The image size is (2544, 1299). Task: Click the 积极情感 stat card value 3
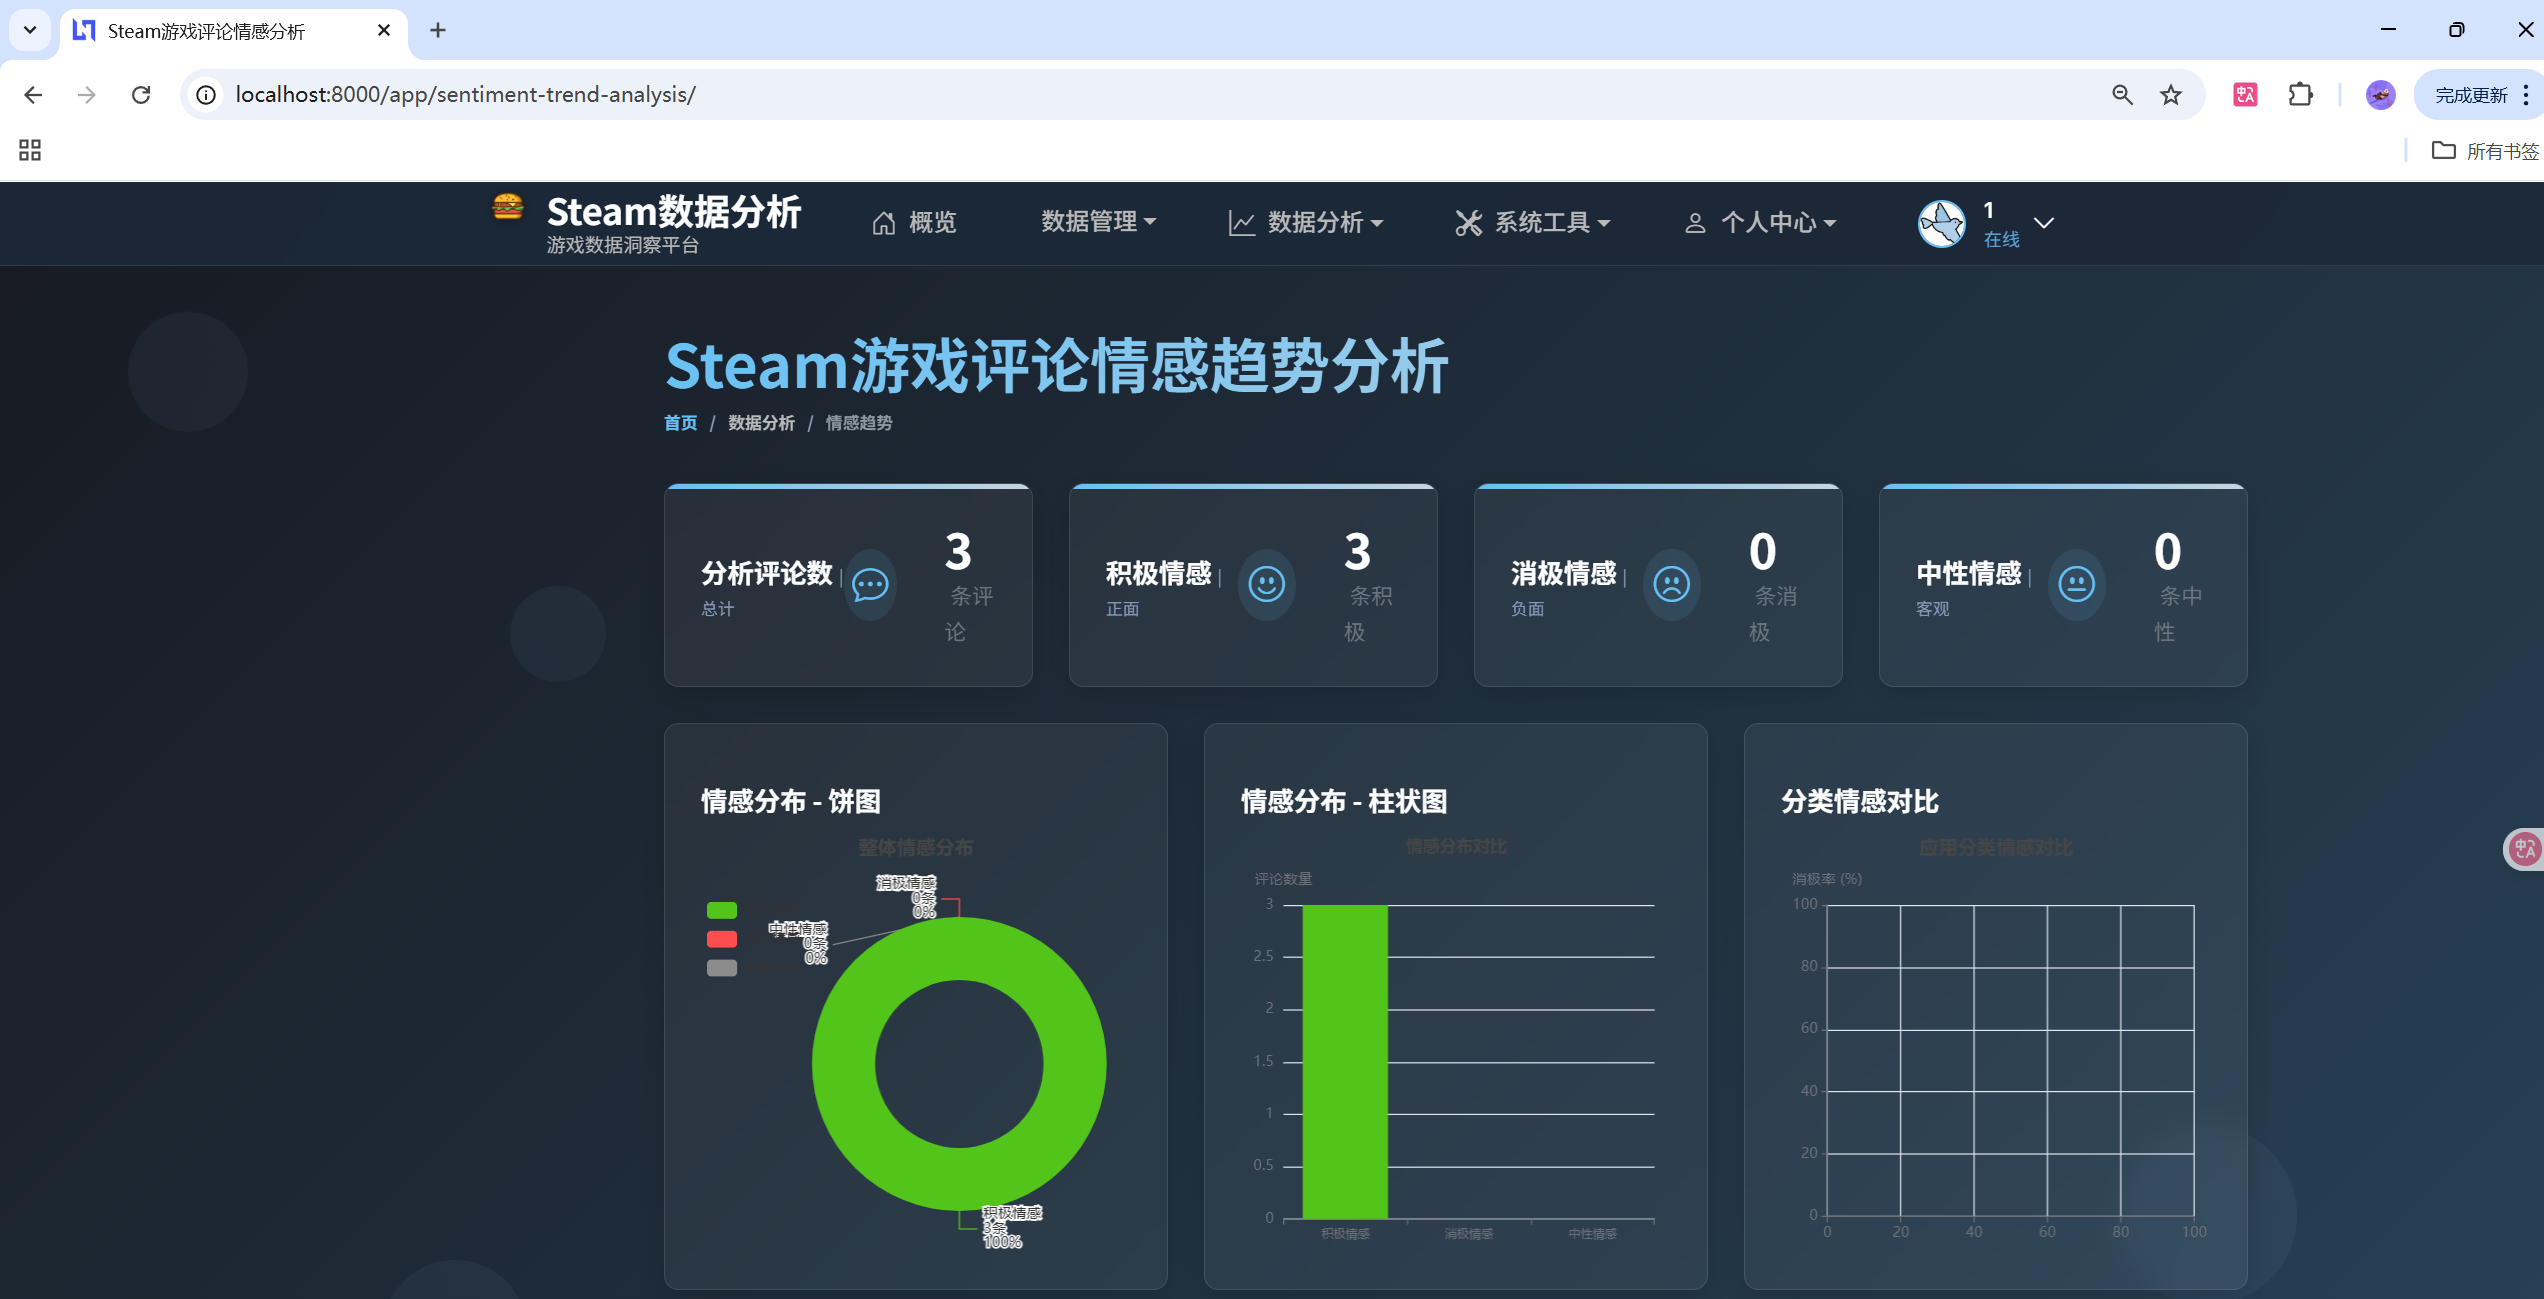1358,552
